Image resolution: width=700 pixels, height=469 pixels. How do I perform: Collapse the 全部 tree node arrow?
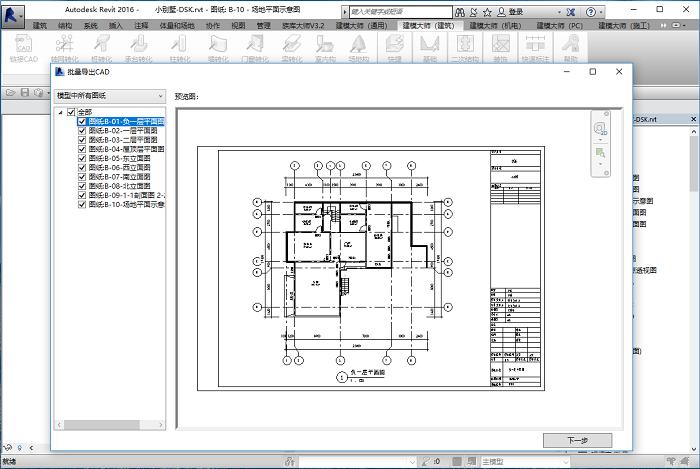tap(60, 112)
